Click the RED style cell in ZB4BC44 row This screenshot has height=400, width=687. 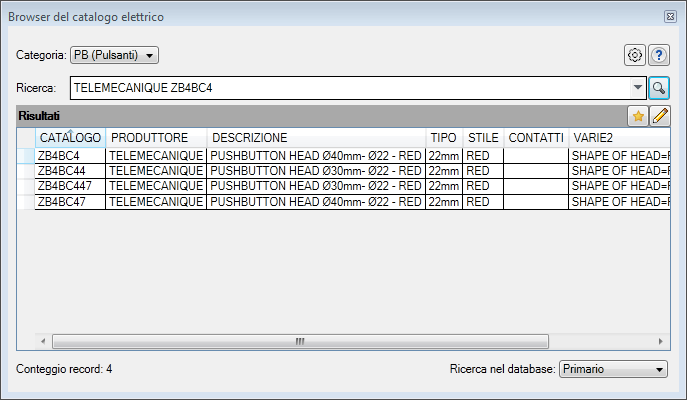(x=483, y=171)
